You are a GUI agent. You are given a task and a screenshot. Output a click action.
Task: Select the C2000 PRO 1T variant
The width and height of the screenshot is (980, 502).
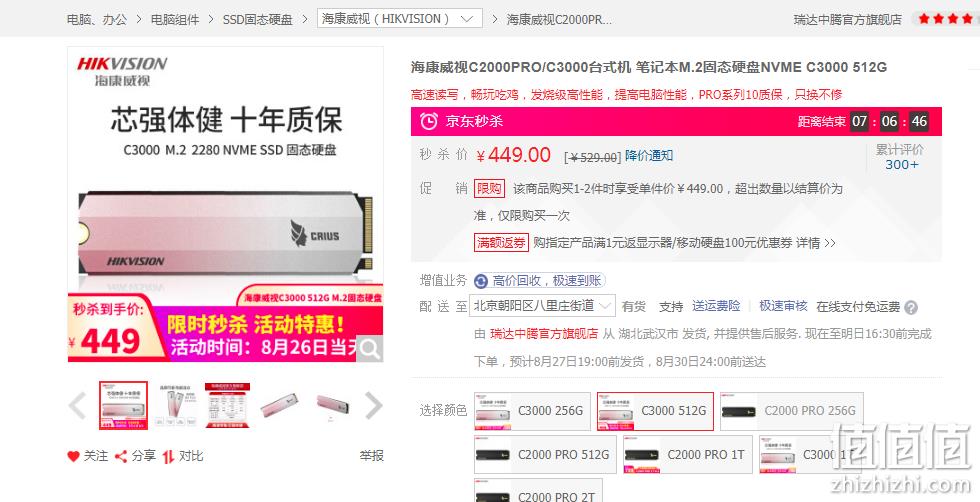pos(688,454)
